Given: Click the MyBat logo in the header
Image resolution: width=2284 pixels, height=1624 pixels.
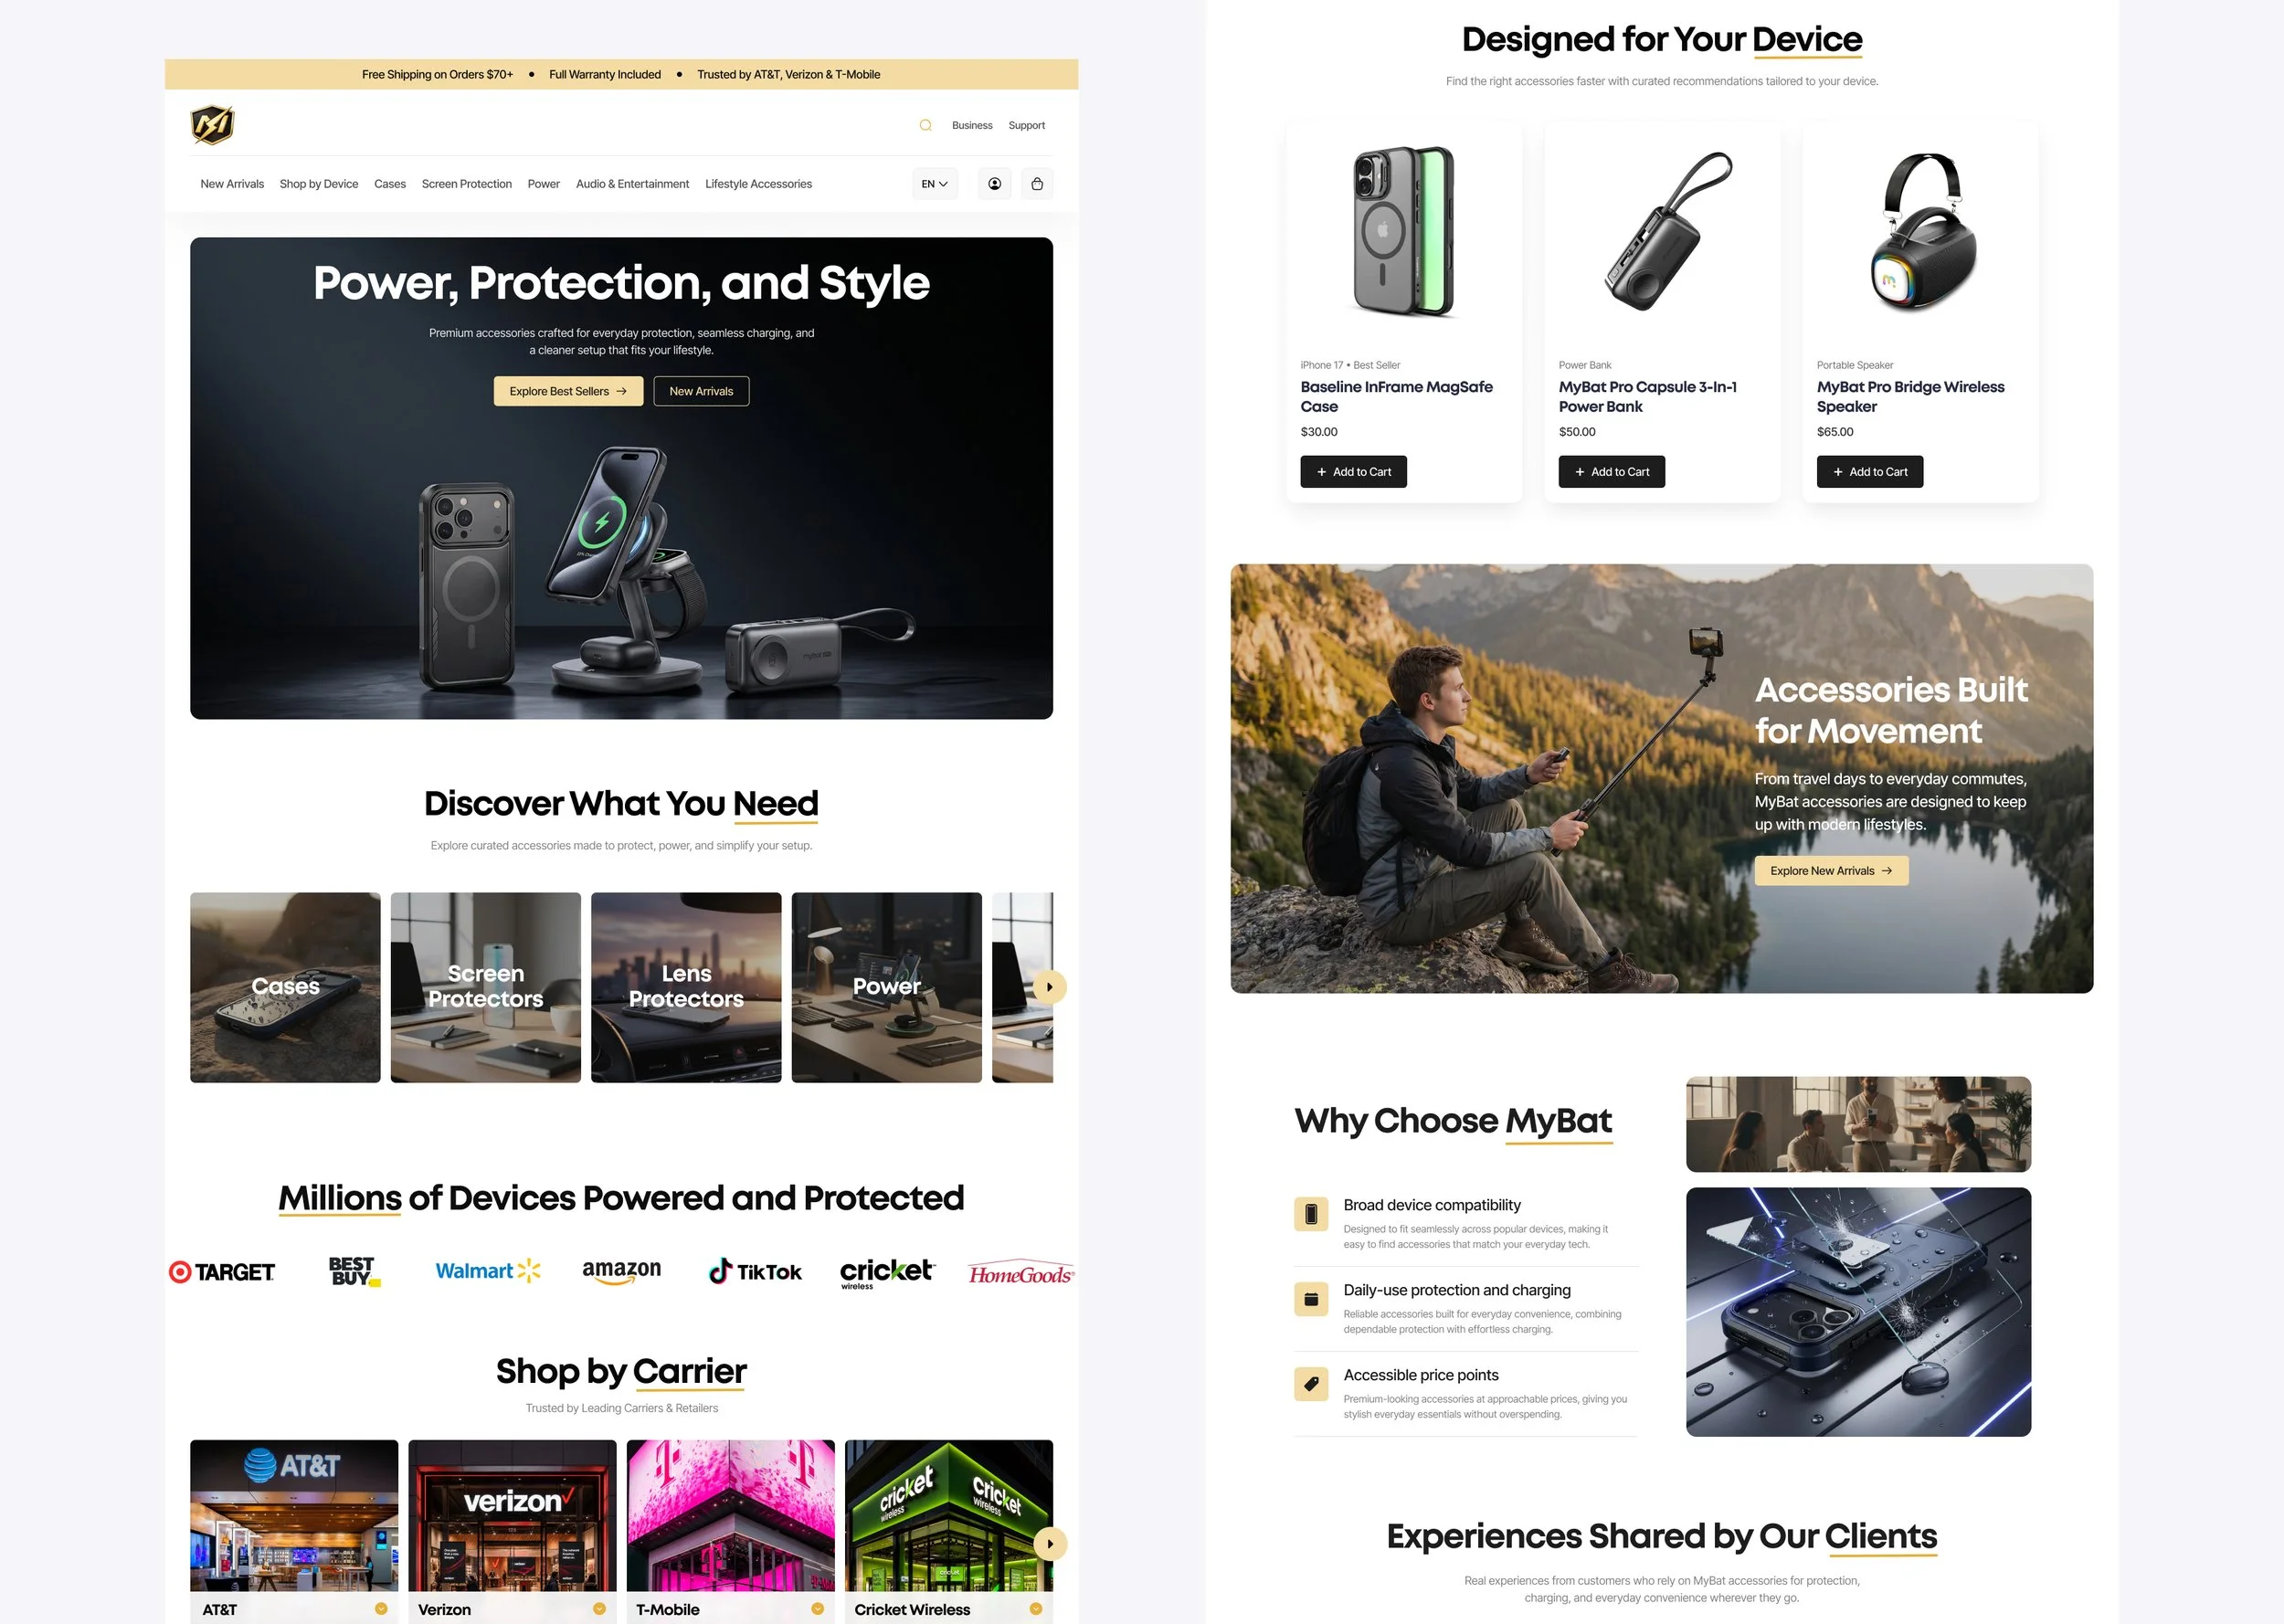Looking at the screenshot, I should pyautogui.click(x=212, y=125).
